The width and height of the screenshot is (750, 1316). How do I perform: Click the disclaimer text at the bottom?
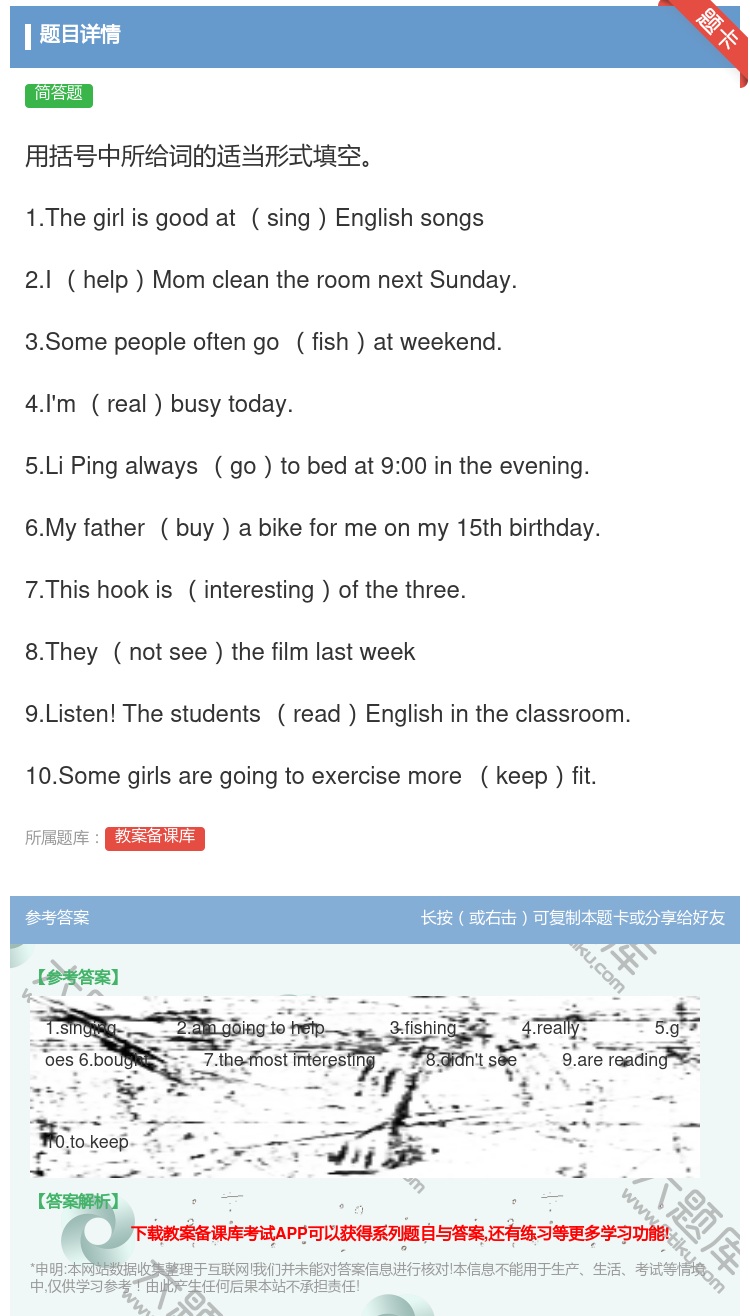coord(368,1278)
